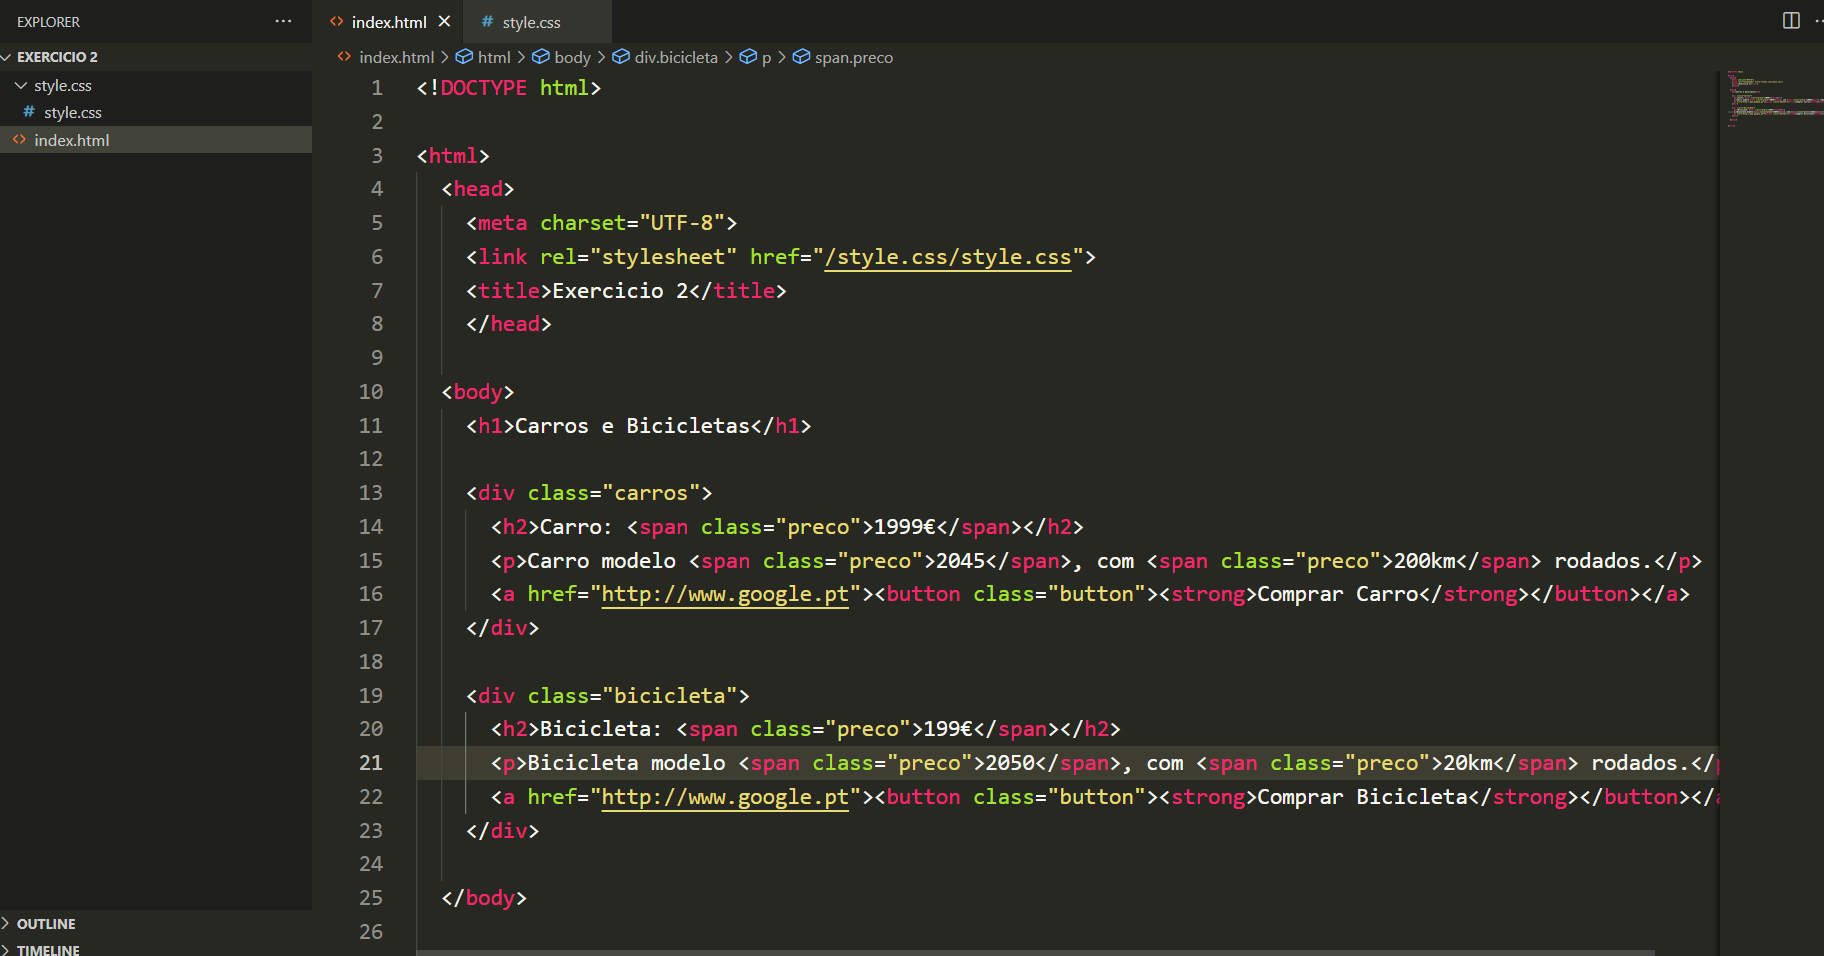The width and height of the screenshot is (1824, 956).
Task: Click the "bicicleta" class value on line 19
Action: click(x=669, y=696)
